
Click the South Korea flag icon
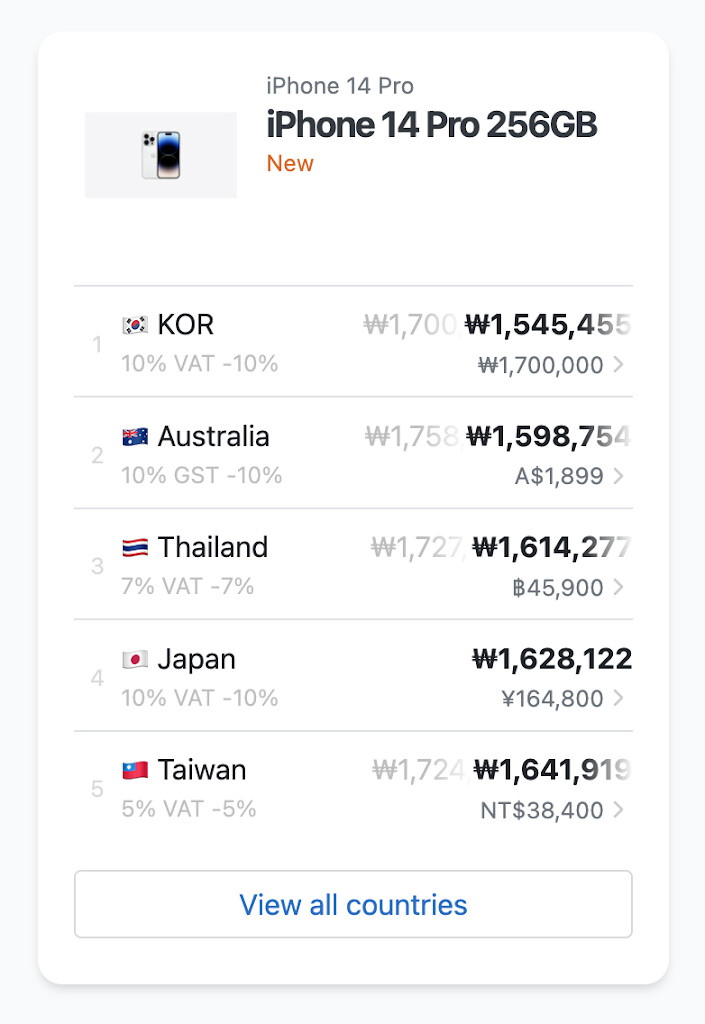tap(135, 325)
